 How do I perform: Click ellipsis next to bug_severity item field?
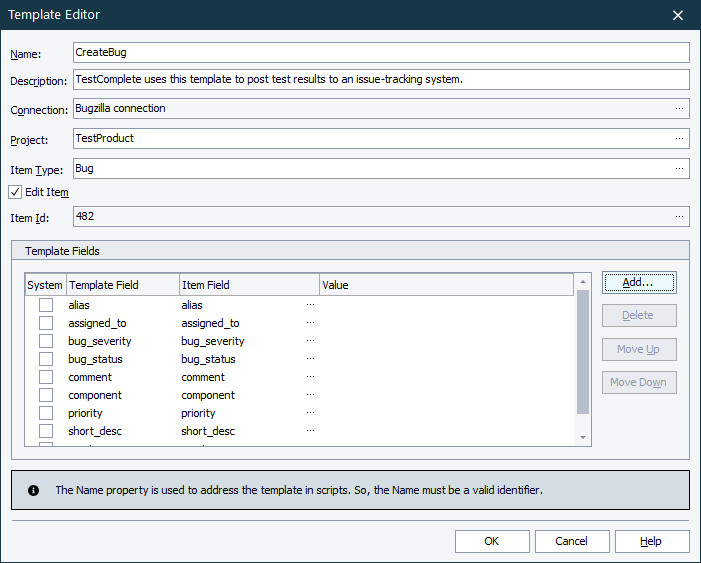(310, 341)
